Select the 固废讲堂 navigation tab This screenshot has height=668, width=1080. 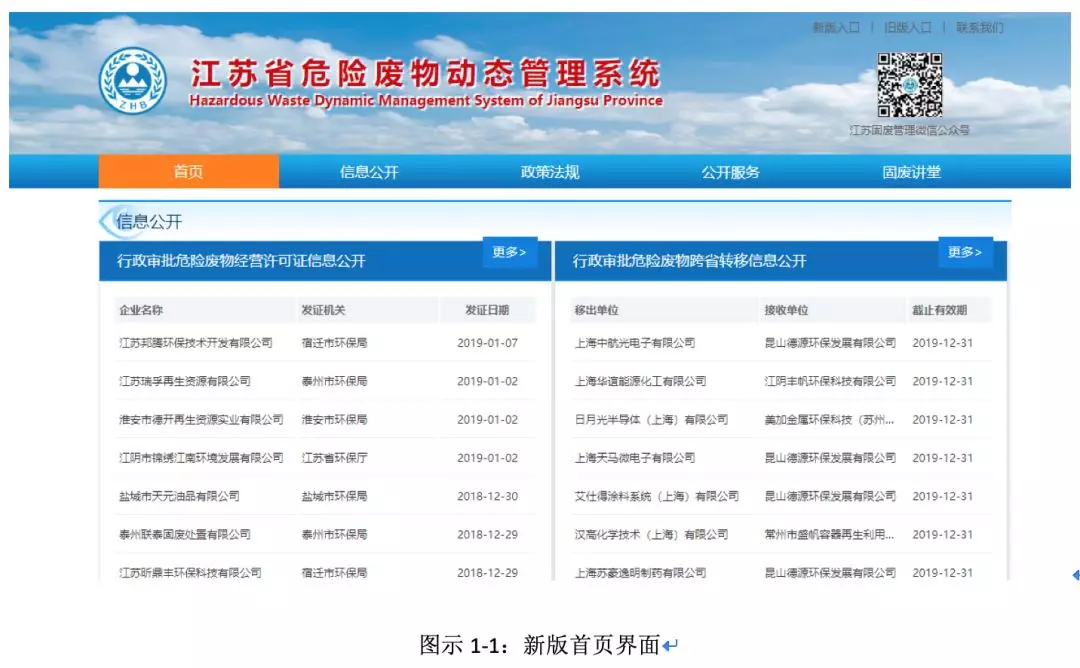pyautogui.click(x=911, y=172)
